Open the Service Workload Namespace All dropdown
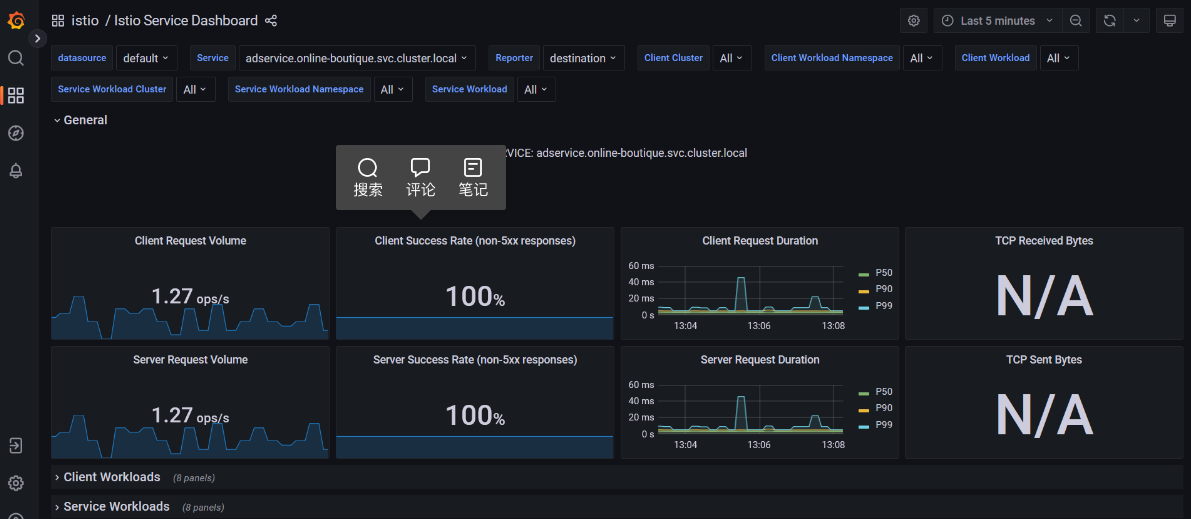 (393, 90)
